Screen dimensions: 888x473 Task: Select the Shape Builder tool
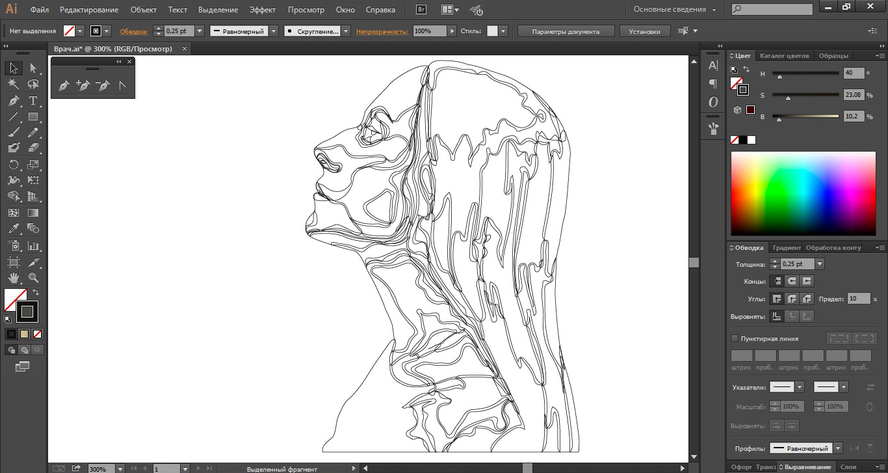pos(14,197)
